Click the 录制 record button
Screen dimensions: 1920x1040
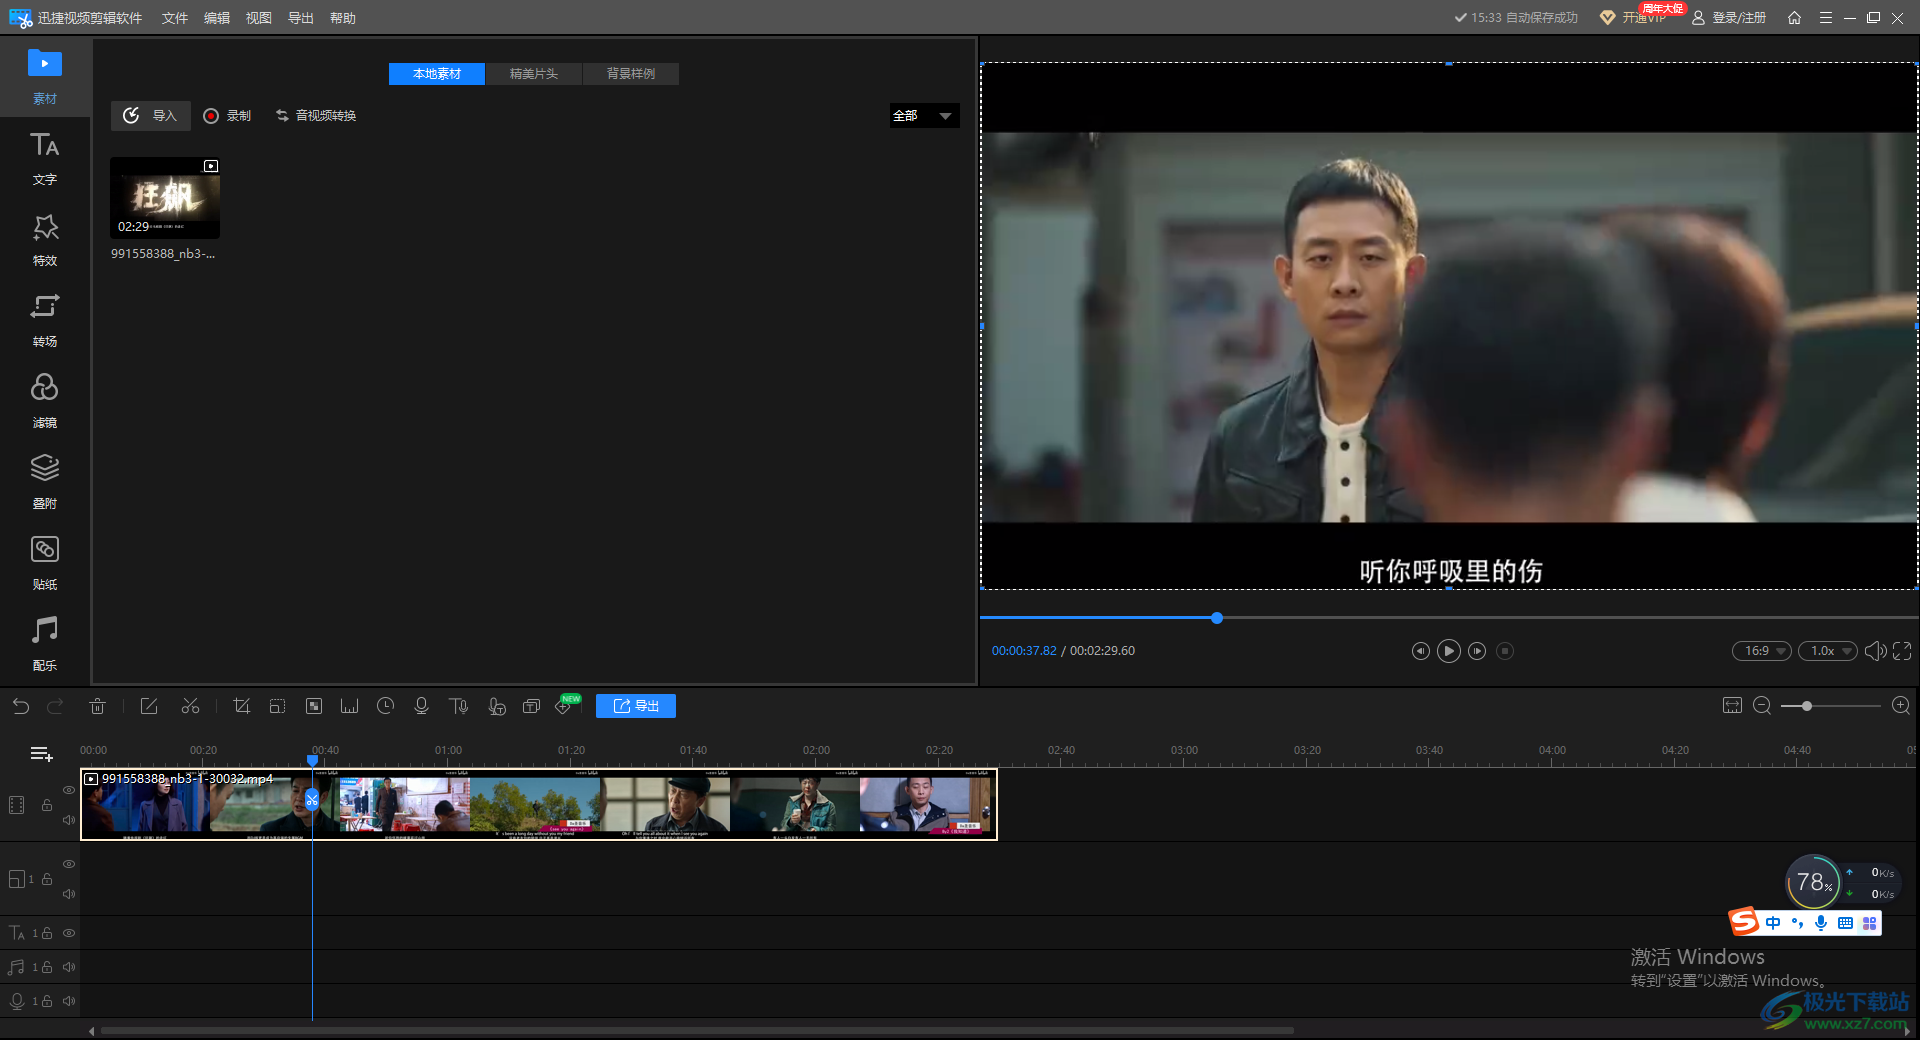coord(227,116)
